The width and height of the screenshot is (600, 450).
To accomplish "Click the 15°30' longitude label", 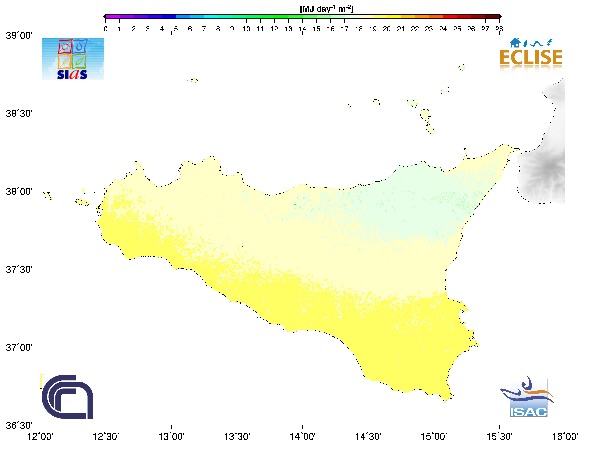I will [499, 437].
